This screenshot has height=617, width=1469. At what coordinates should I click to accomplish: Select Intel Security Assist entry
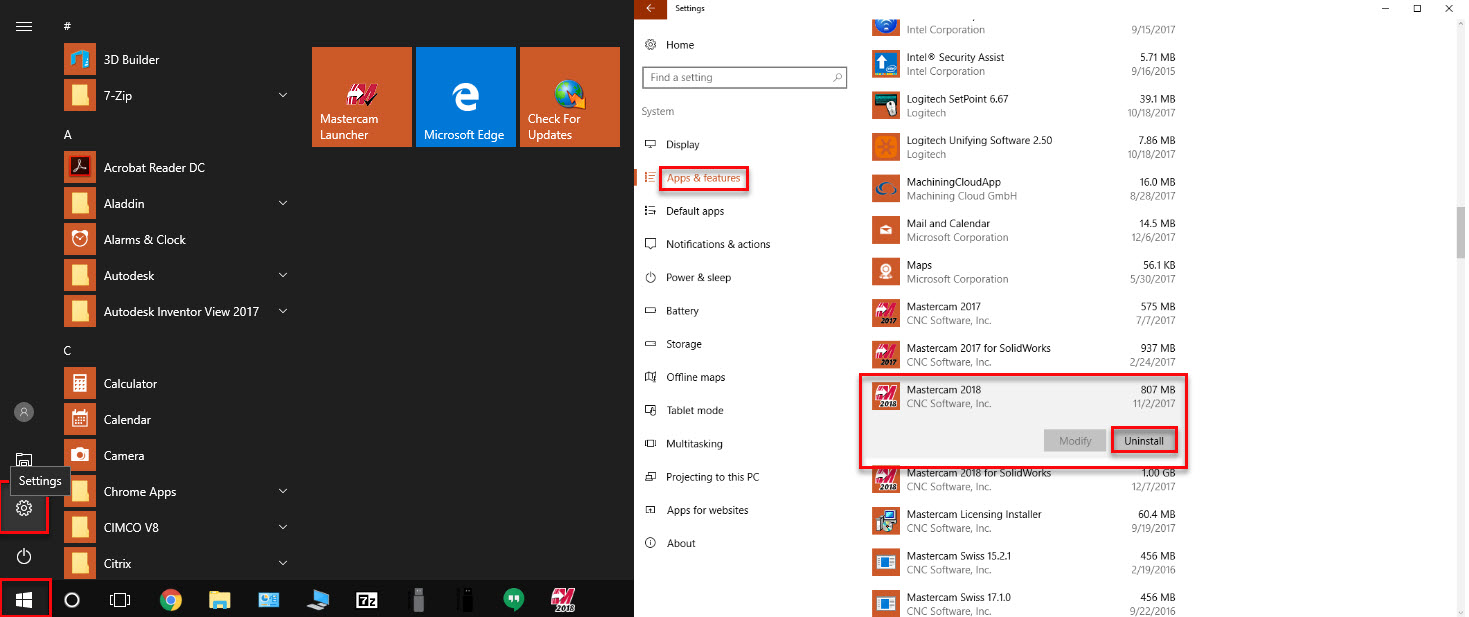pyautogui.click(x=1024, y=64)
